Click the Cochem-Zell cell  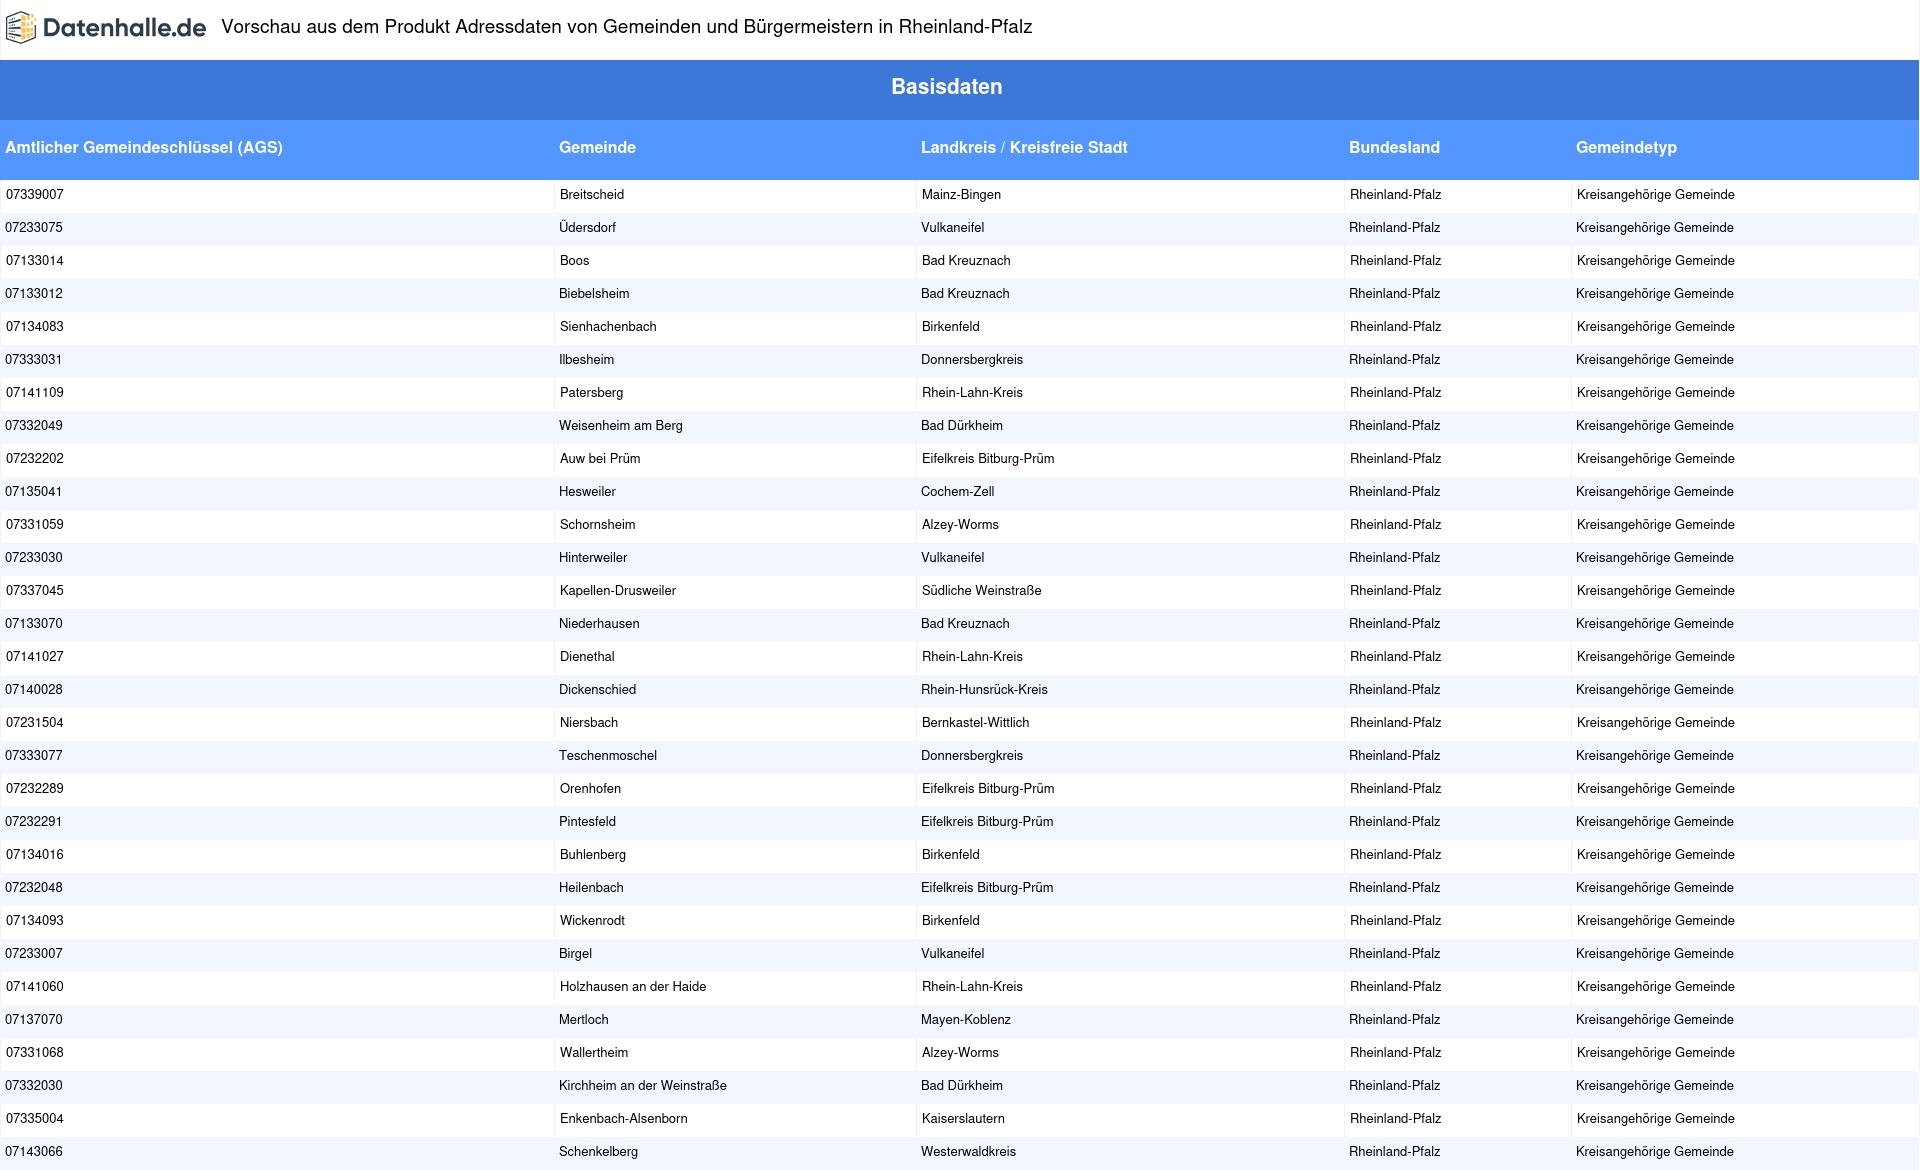[x=1130, y=492]
